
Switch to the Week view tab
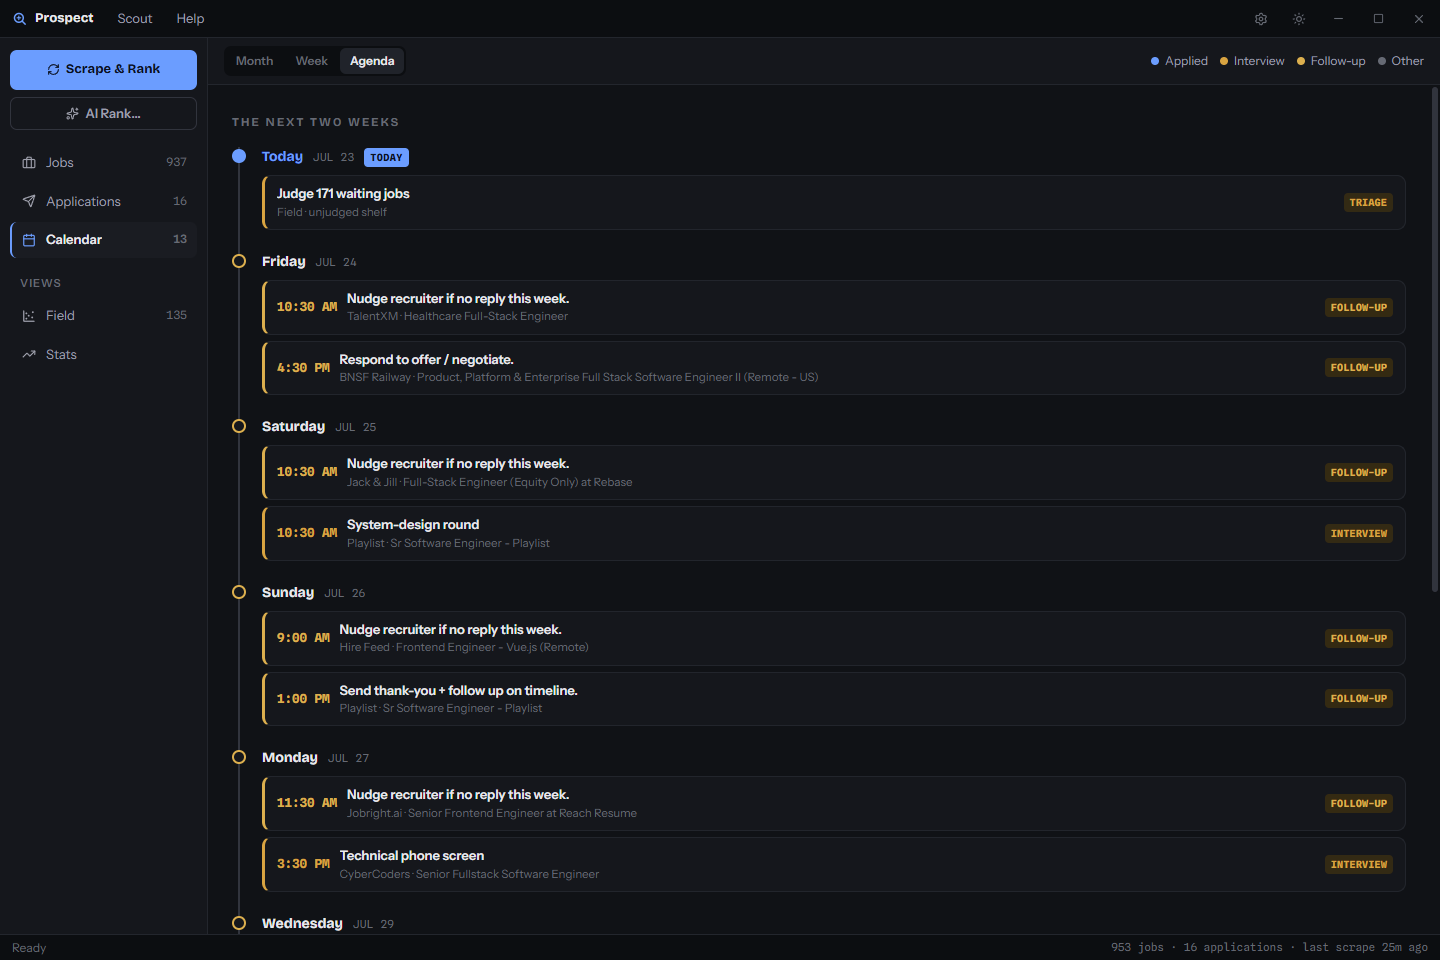tap(311, 61)
